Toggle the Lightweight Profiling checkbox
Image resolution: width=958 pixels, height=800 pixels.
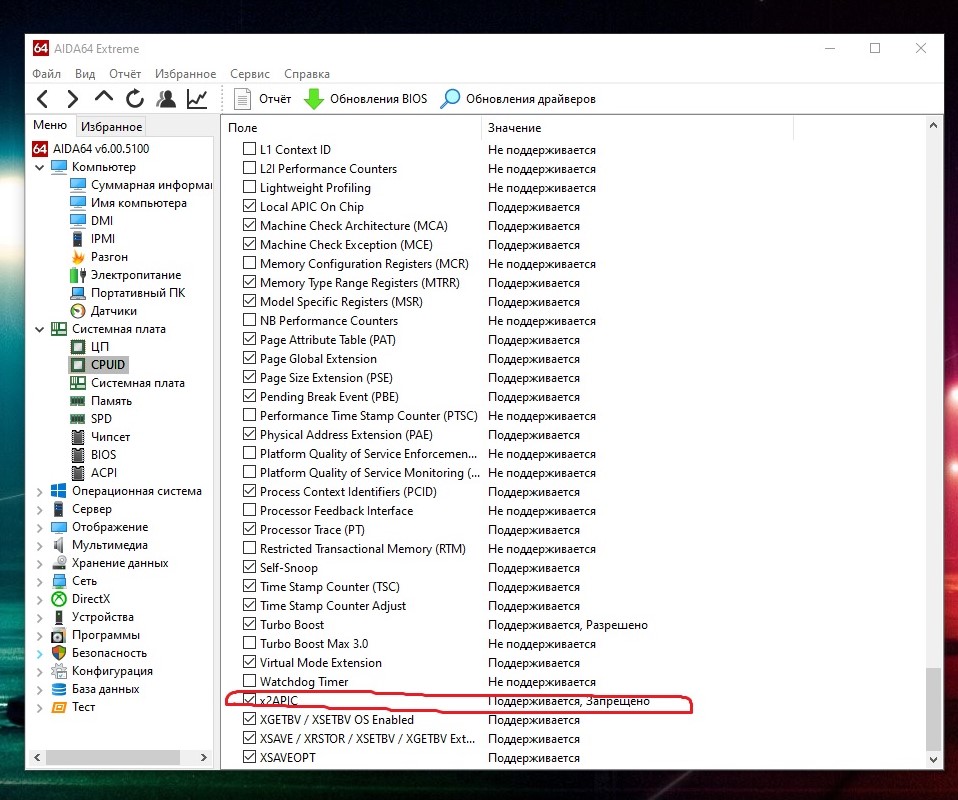pyautogui.click(x=249, y=186)
